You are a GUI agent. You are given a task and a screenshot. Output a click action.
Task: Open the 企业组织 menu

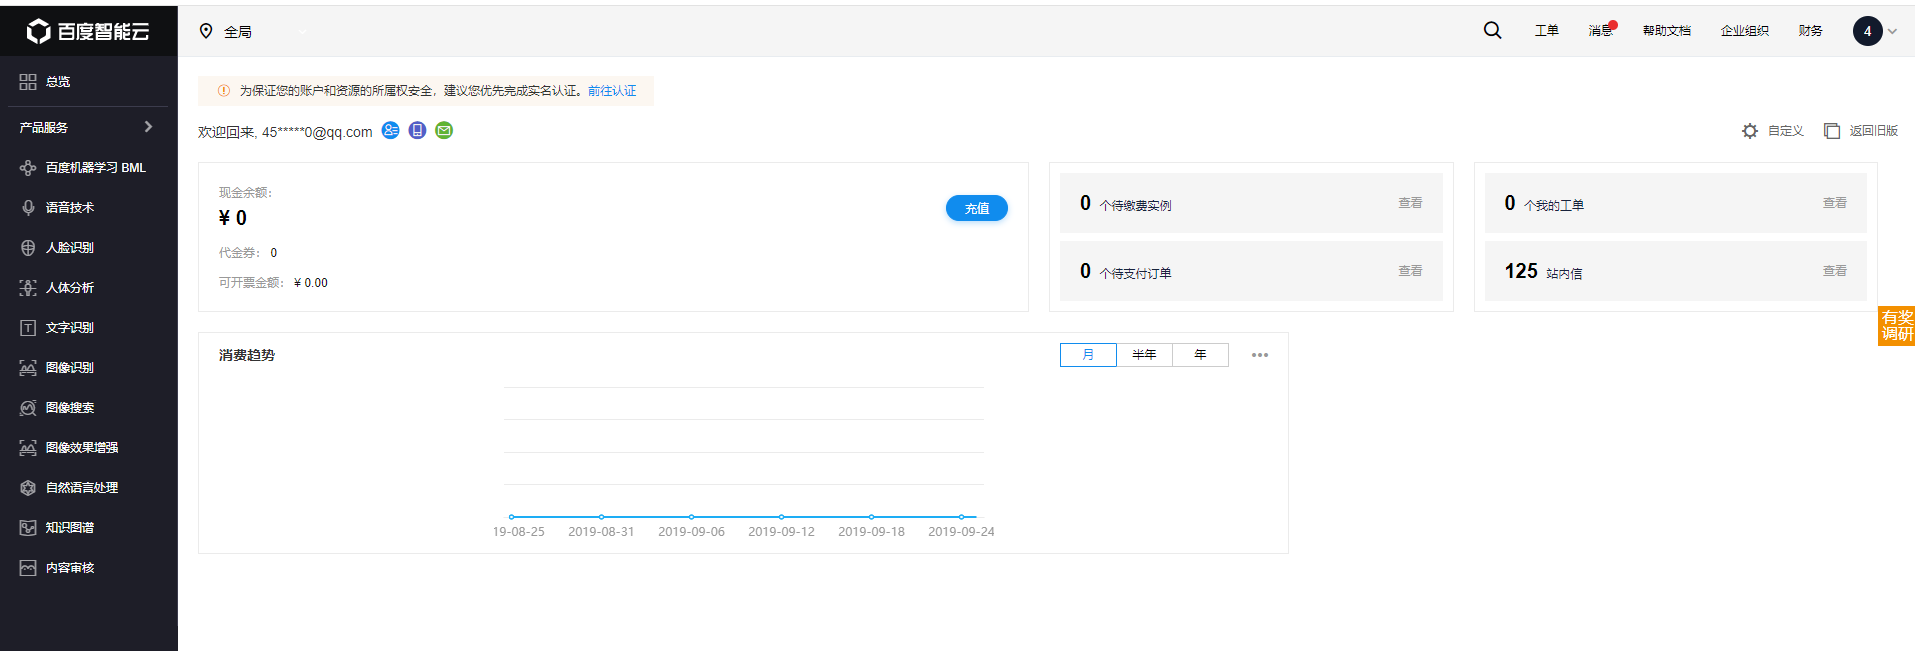(1745, 31)
